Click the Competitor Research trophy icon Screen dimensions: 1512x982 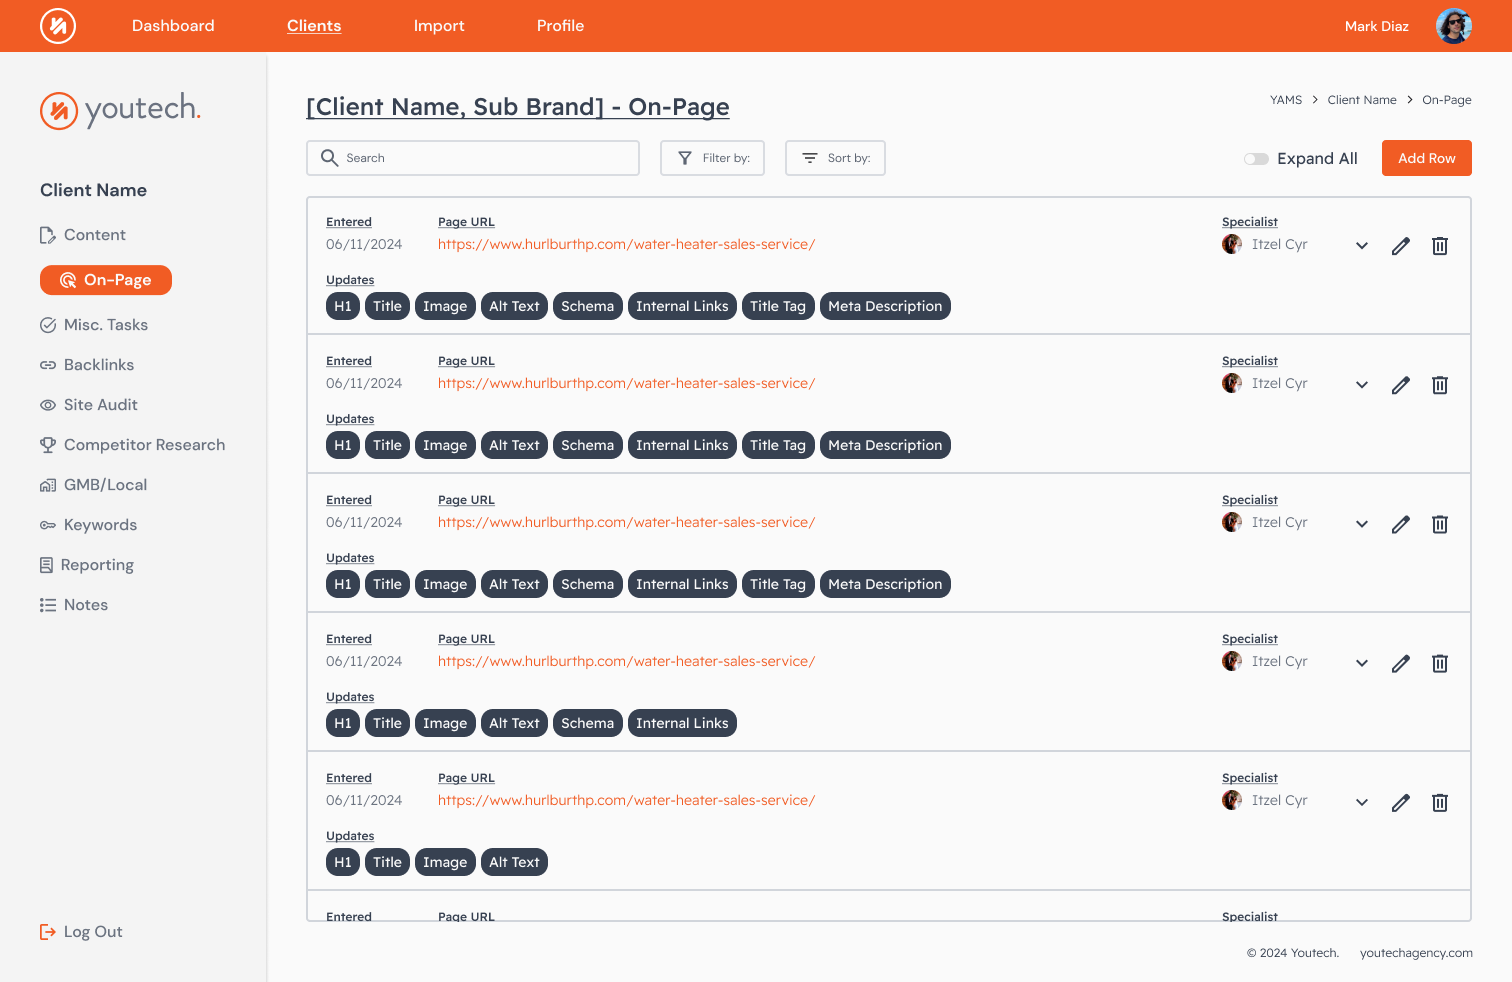pos(47,445)
